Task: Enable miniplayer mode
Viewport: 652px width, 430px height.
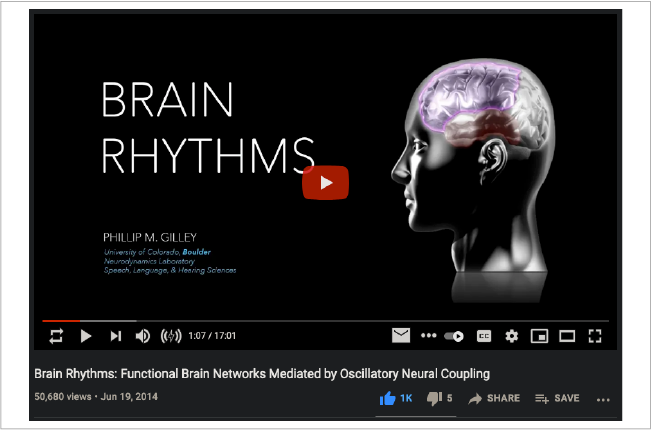Action: [540, 336]
